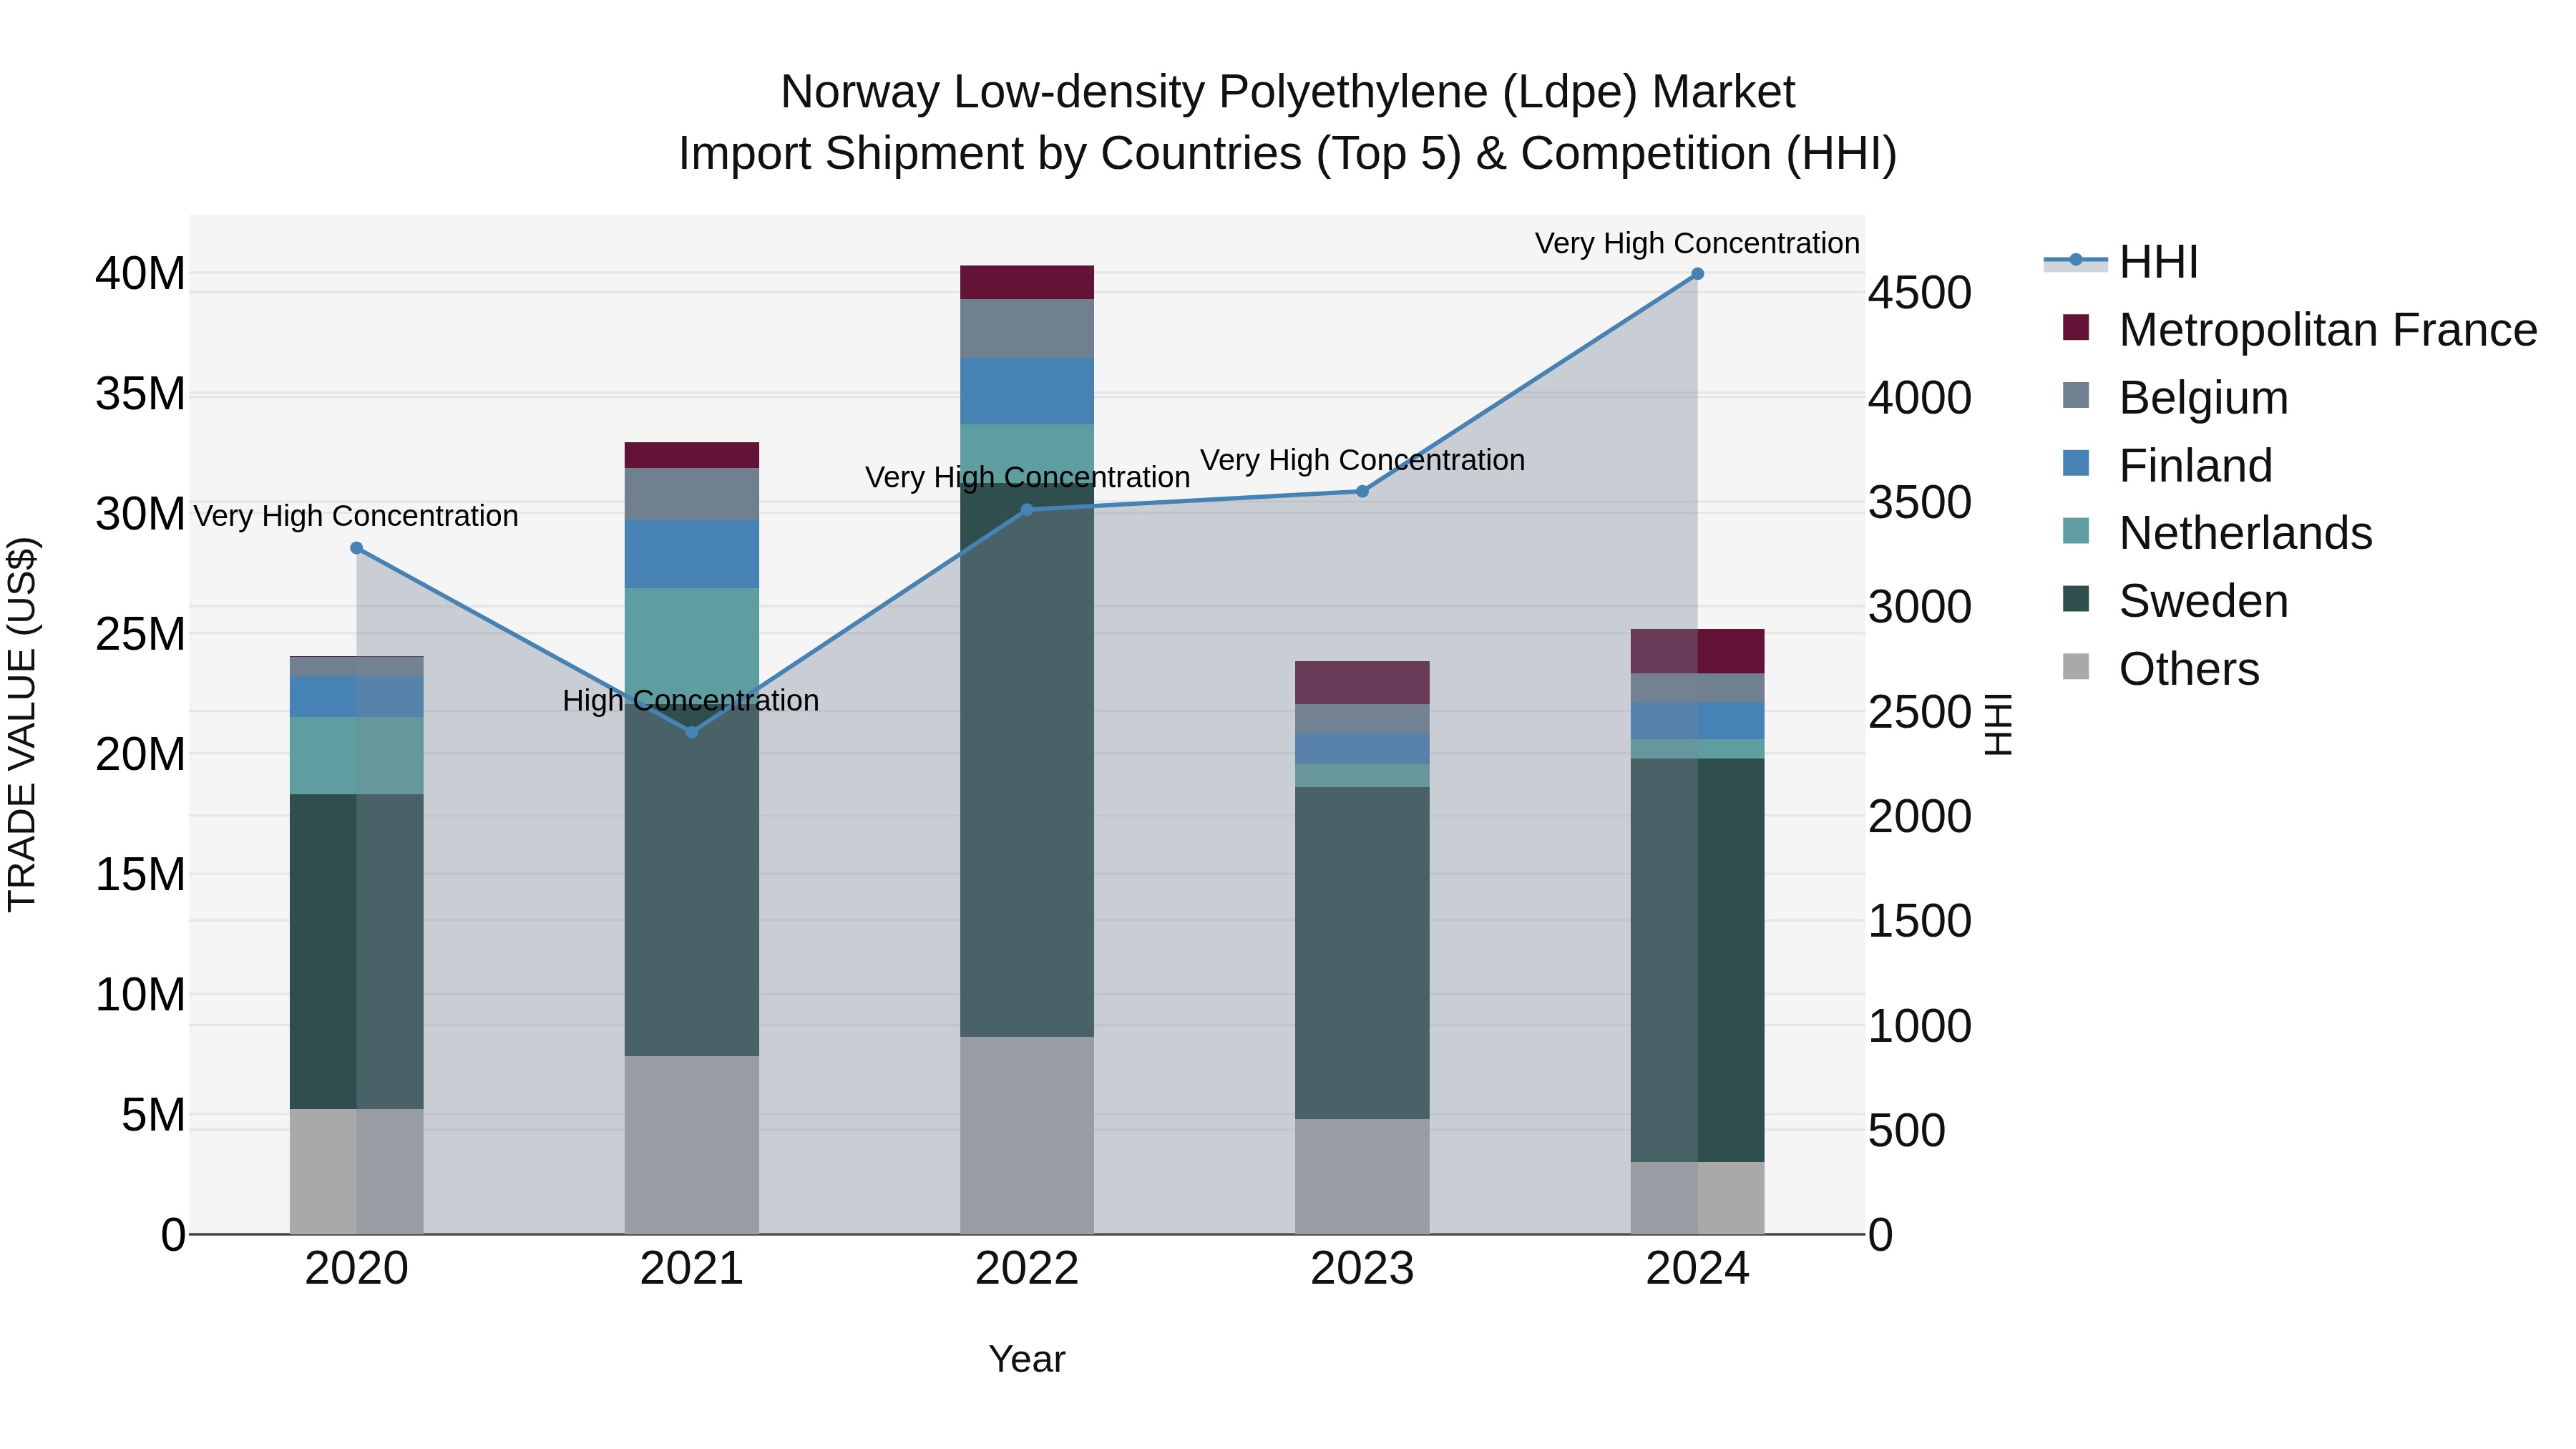This screenshot has height=1449, width=2576.
Task: Click the chart title 'Norway Low-density Polyethylene (Ldpe) Market'
Action: point(1288,92)
